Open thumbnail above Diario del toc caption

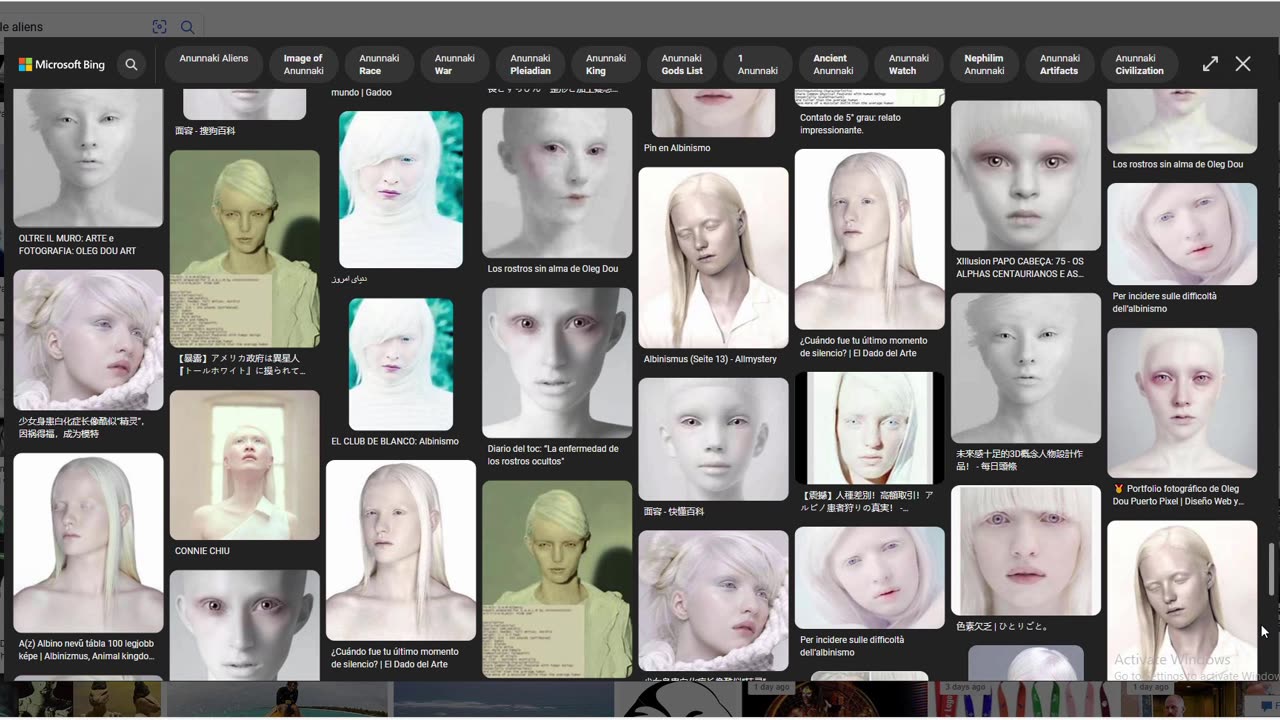(557, 363)
